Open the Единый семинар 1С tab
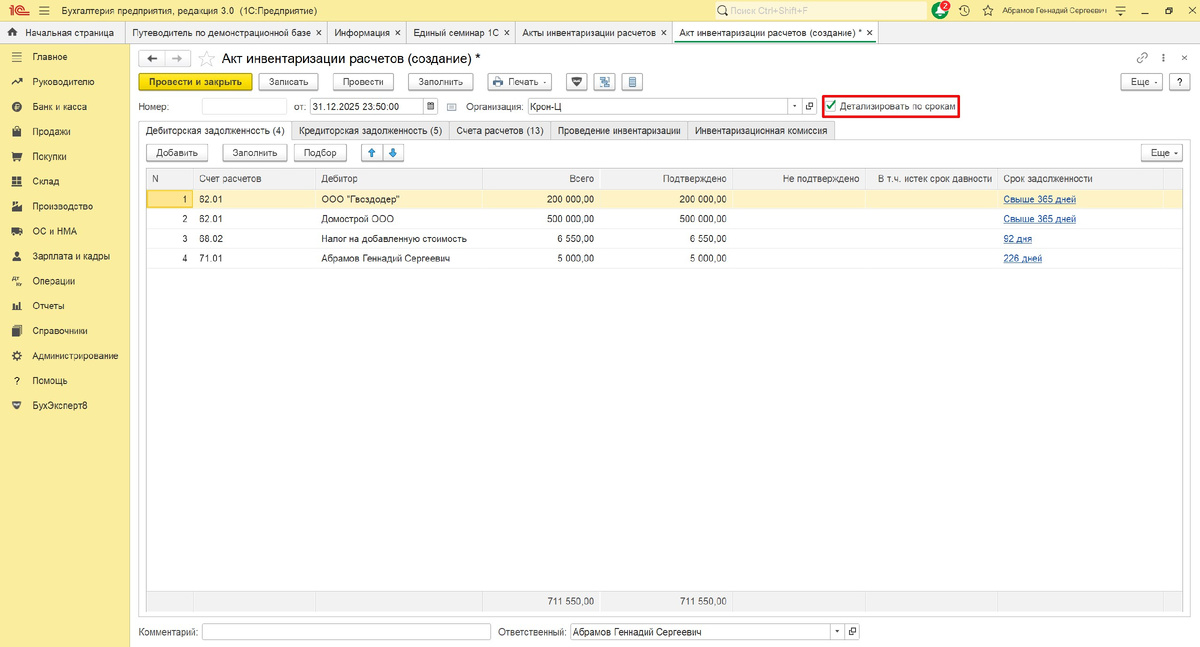1200x647 pixels. coord(456,32)
